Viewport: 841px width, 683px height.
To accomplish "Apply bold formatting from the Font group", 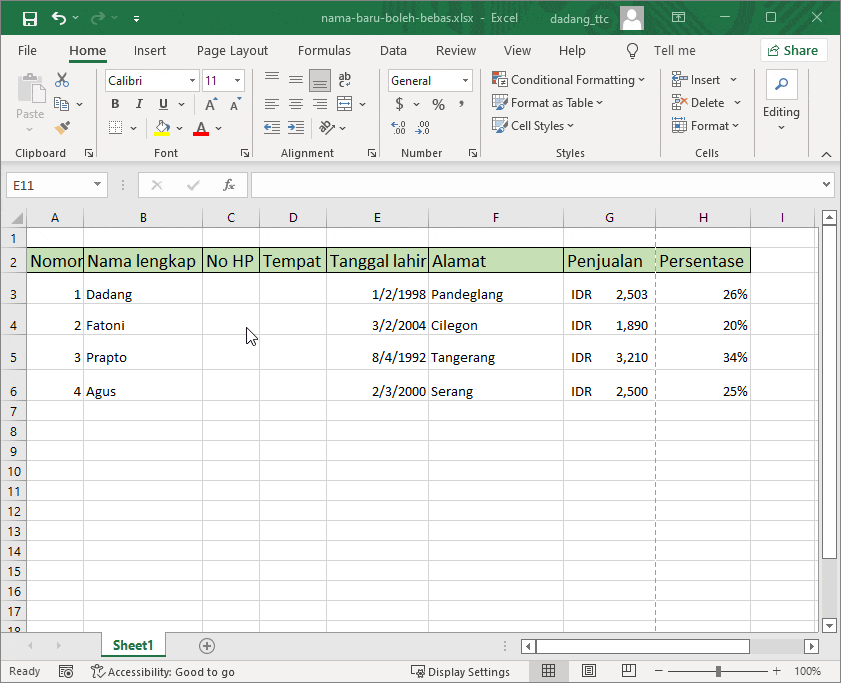I will point(115,103).
